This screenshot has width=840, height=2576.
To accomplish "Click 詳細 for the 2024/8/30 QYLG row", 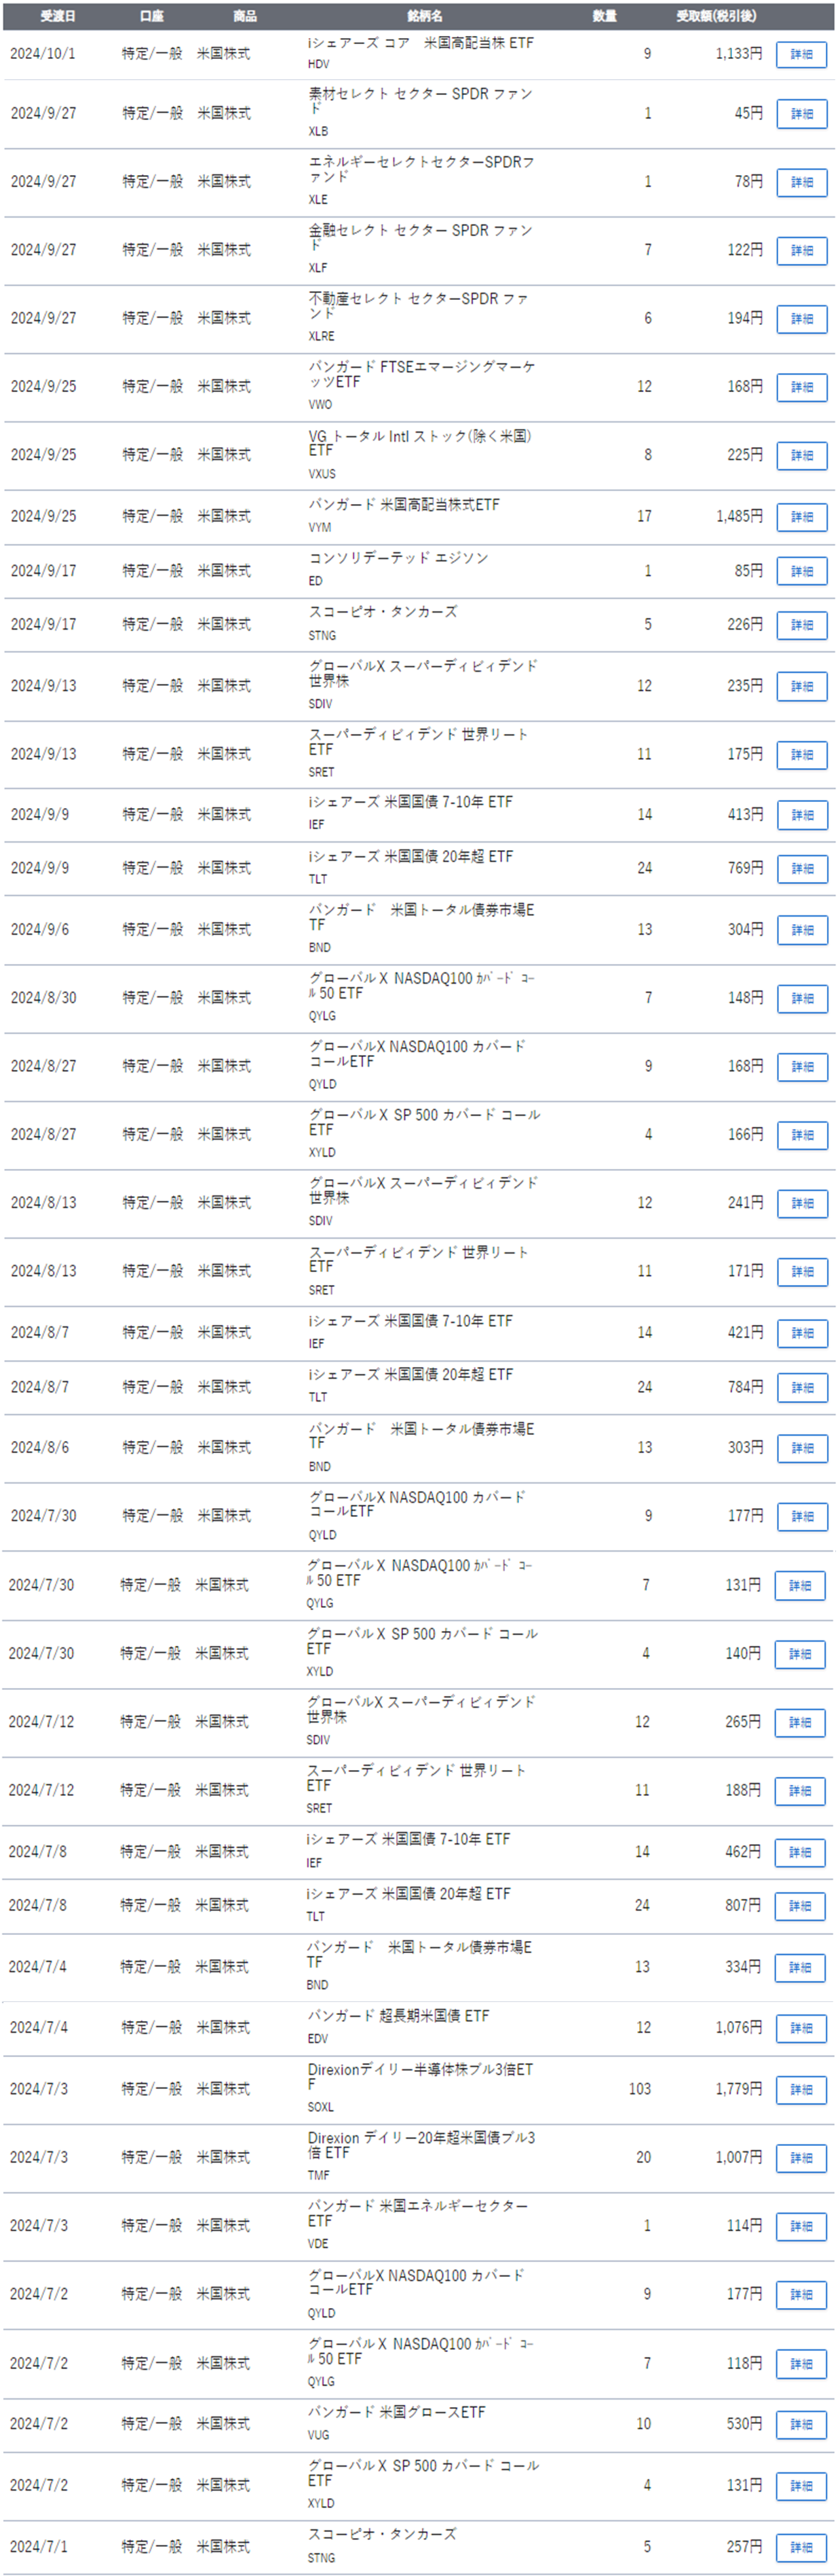I will click(801, 998).
